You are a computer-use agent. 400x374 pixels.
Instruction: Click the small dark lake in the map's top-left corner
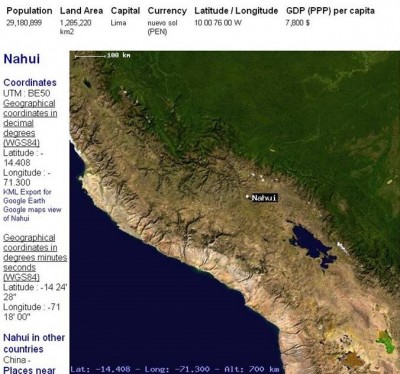pyautogui.click(x=87, y=83)
